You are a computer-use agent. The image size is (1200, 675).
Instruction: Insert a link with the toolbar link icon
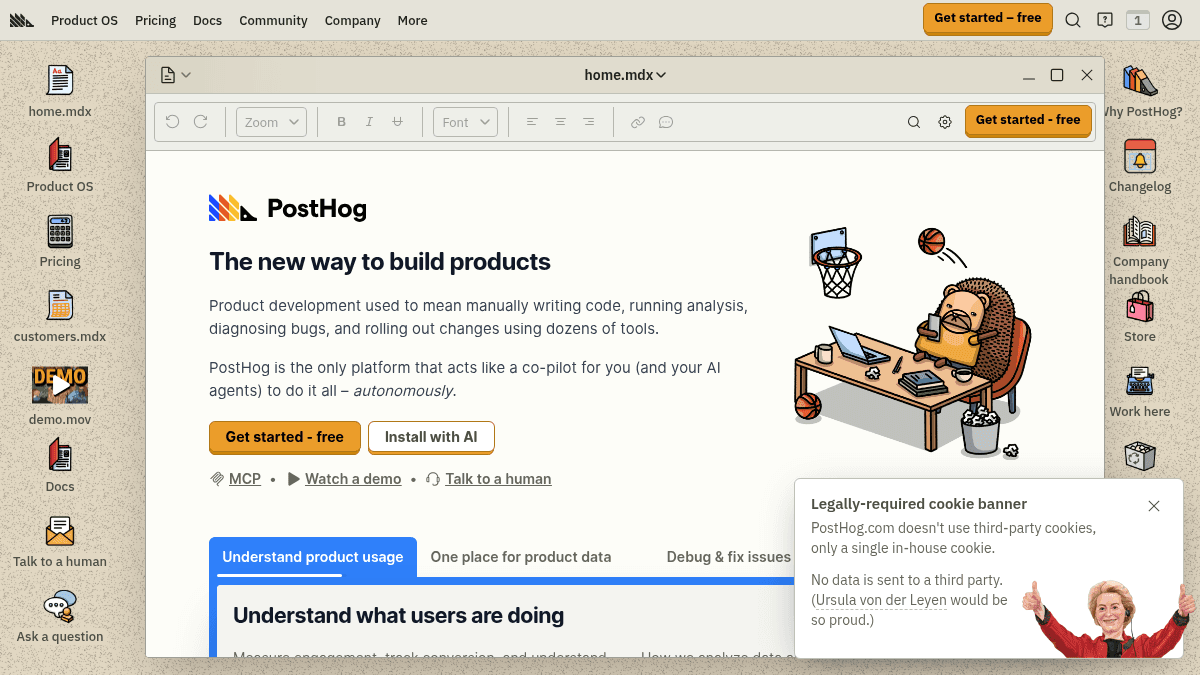tap(637, 122)
